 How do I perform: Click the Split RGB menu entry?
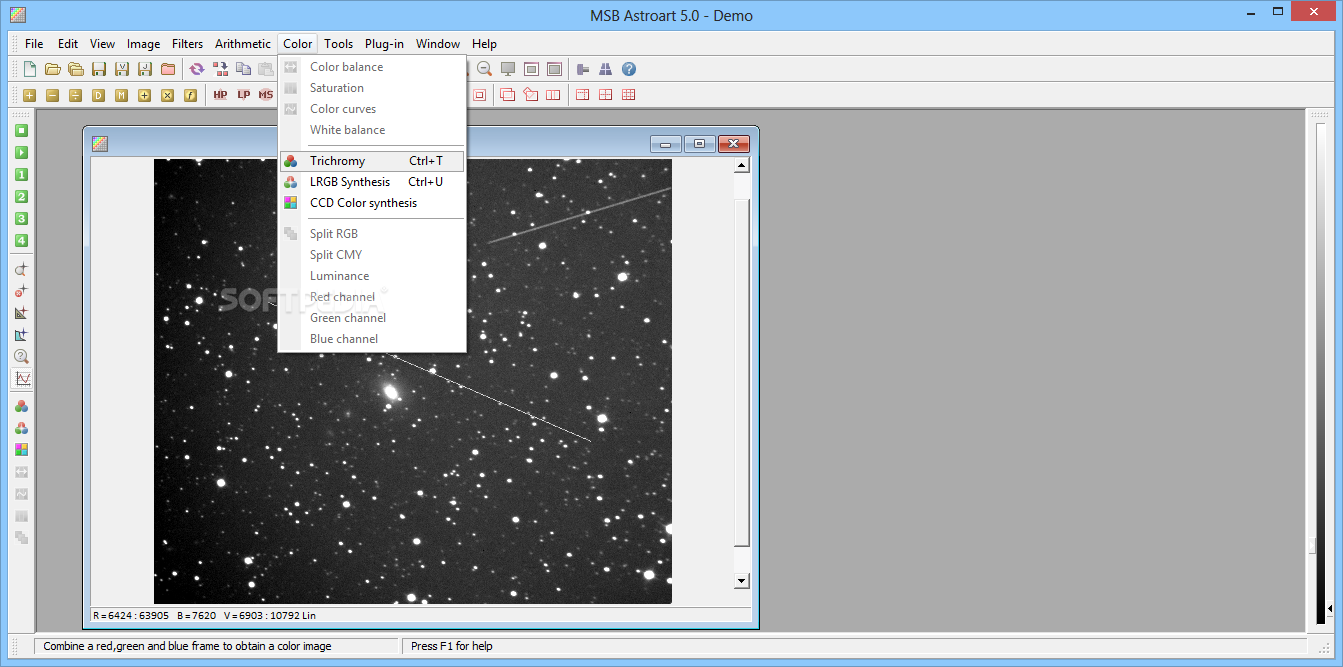[x=372, y=234]
